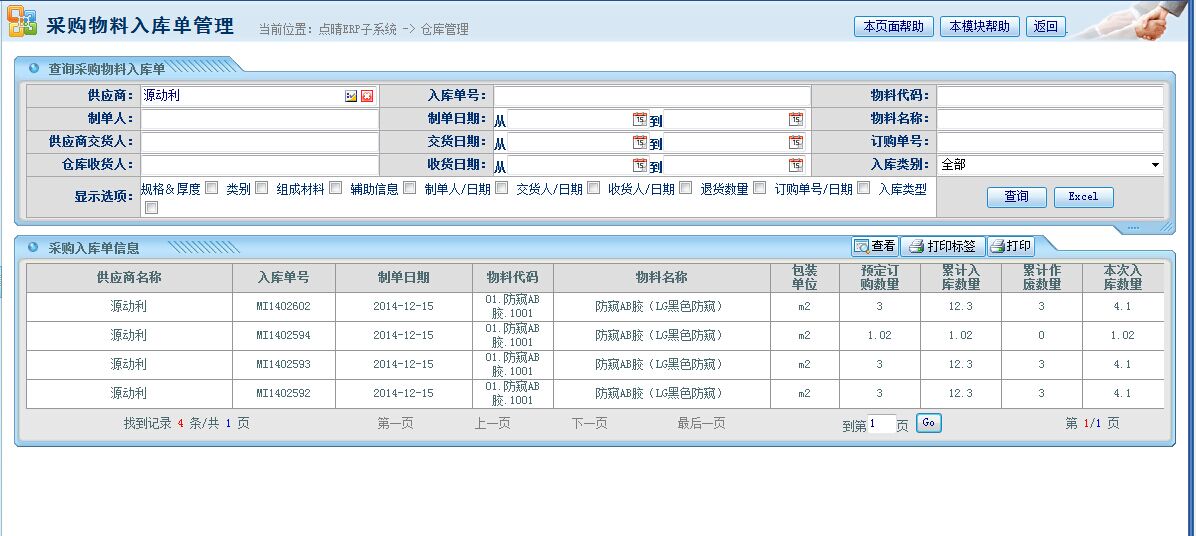Open 本页面帮助 page help

point(894,27)
